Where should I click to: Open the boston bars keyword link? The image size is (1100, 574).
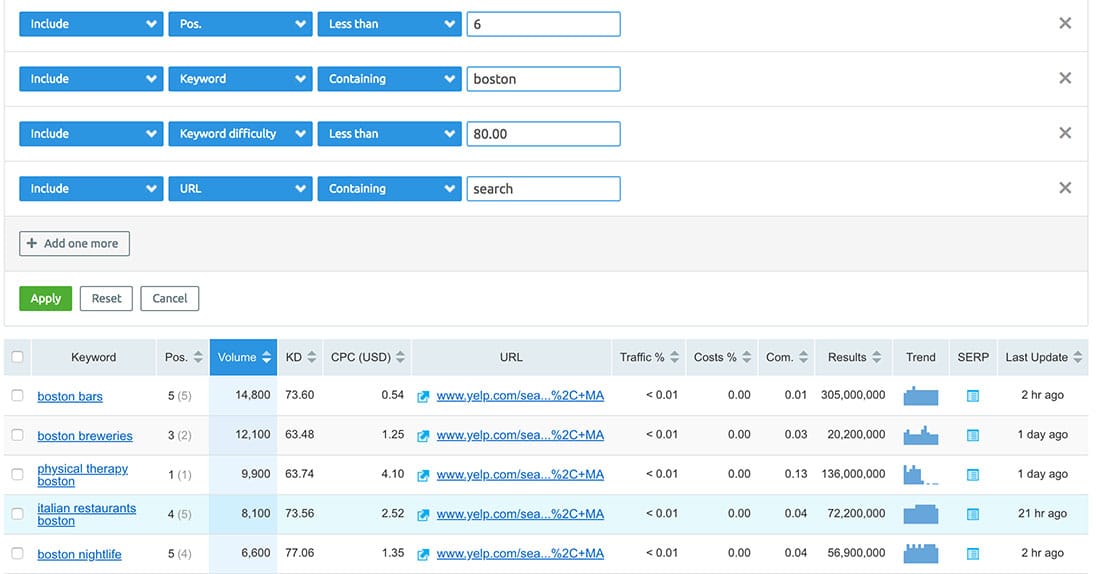click(70, 396)
